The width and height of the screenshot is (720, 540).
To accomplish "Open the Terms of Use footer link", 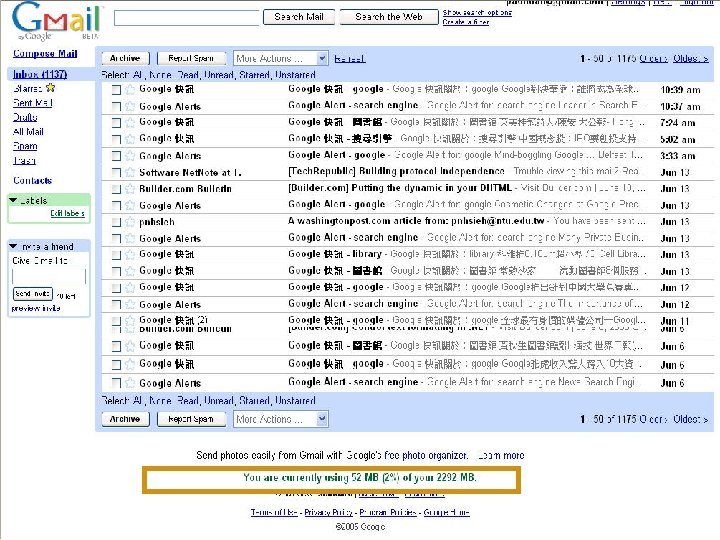I will [x=274, y=512].
